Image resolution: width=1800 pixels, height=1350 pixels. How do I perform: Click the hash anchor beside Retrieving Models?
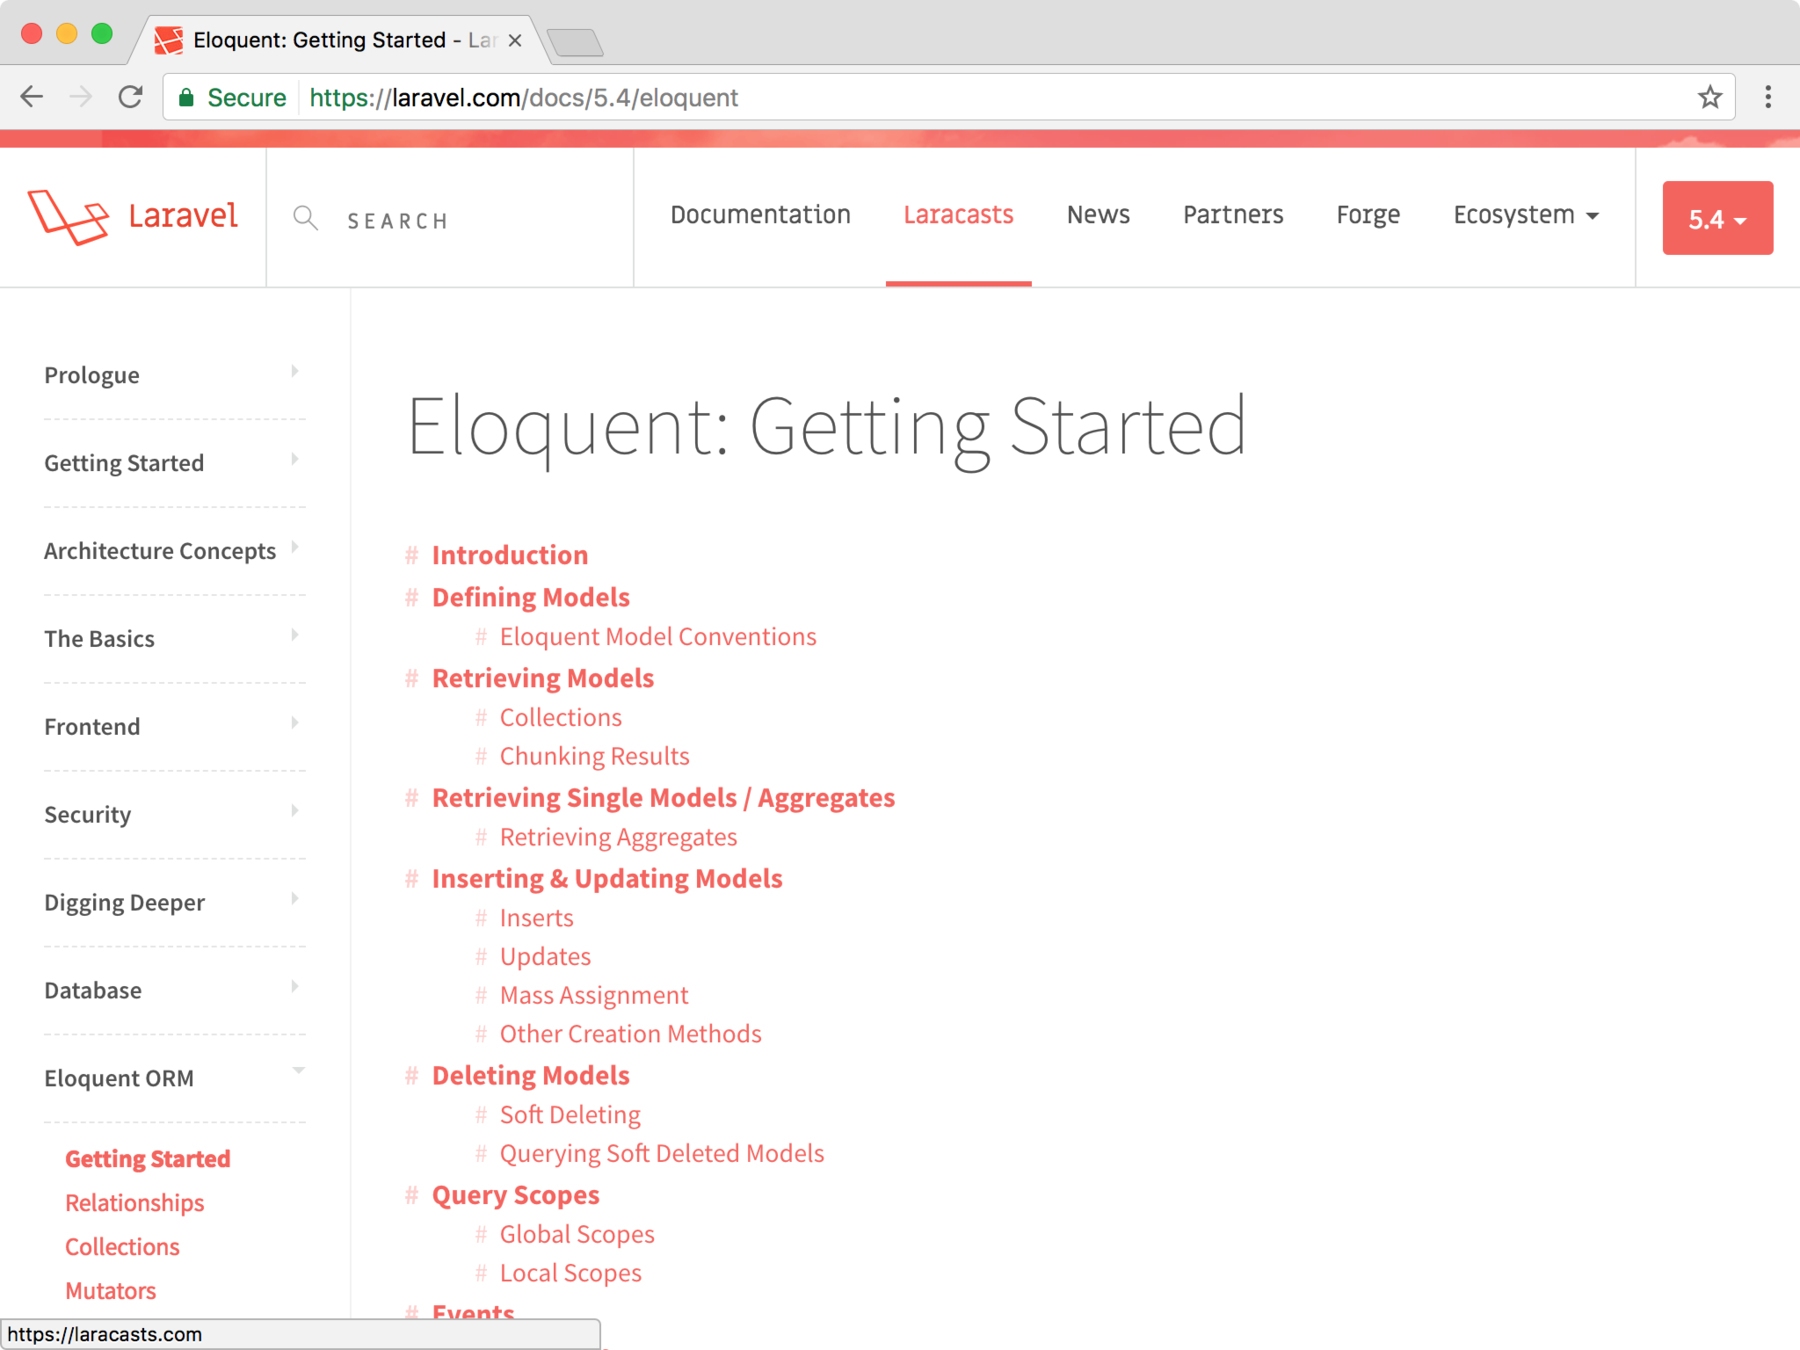[x=411, y=678]
